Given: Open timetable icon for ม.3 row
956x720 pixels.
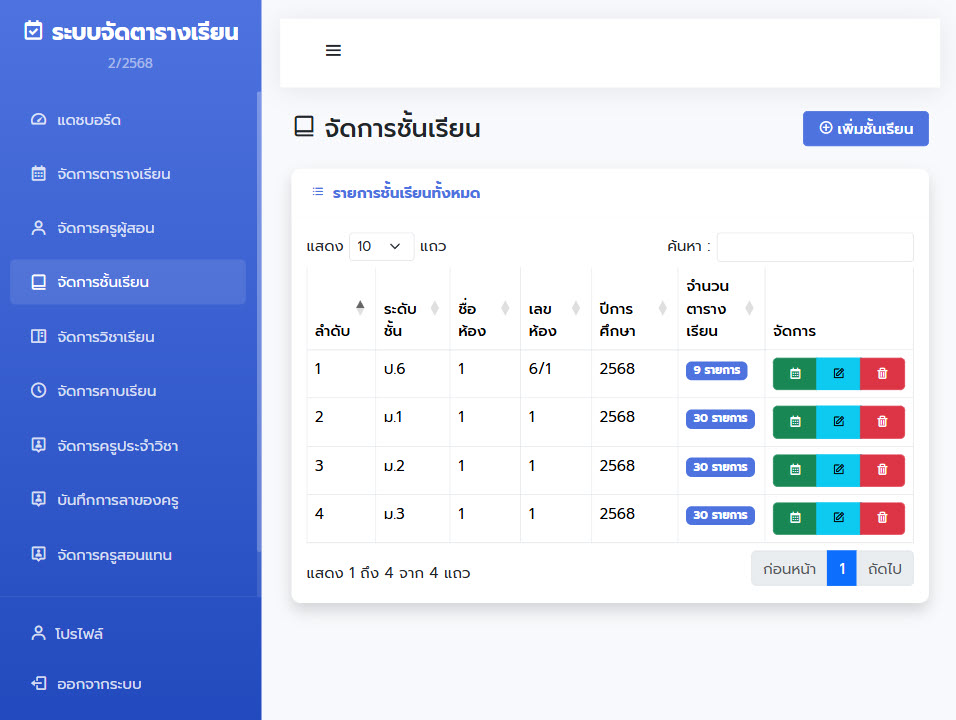Looking at the screenshot, I should coord(795,517).
